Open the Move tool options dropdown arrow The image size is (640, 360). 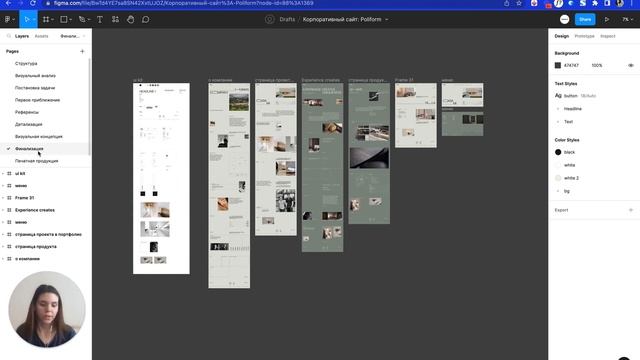34,20
